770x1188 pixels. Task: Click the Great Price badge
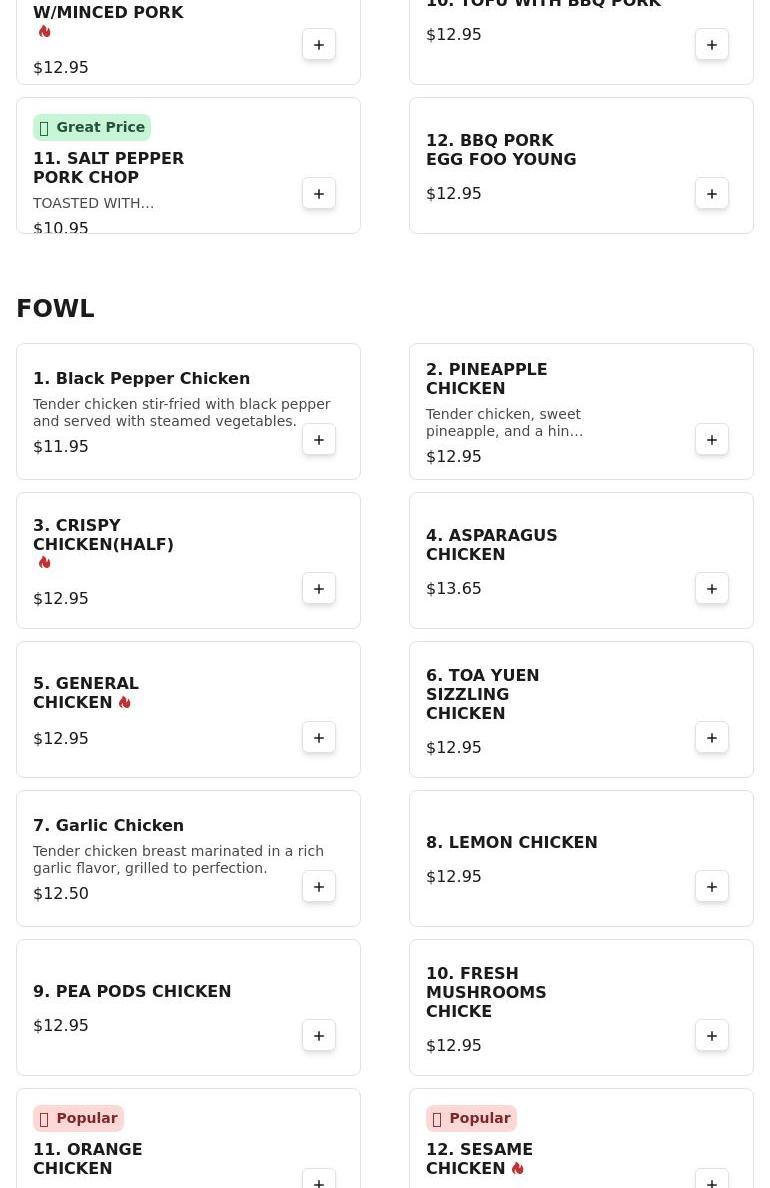[92, 127]
